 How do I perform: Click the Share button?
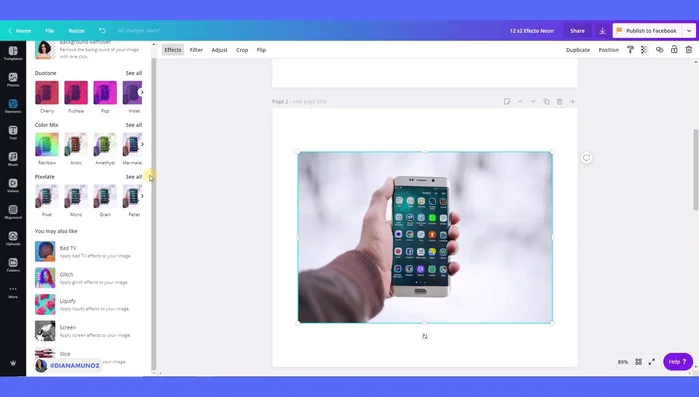click(x=577, y=31)
